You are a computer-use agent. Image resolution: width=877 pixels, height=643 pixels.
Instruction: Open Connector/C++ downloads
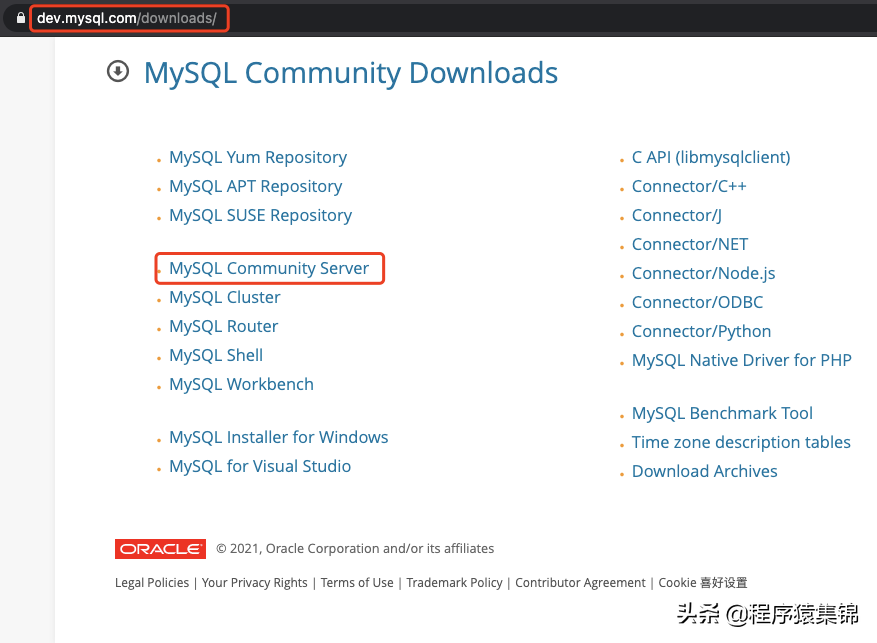tap(689, 187)
